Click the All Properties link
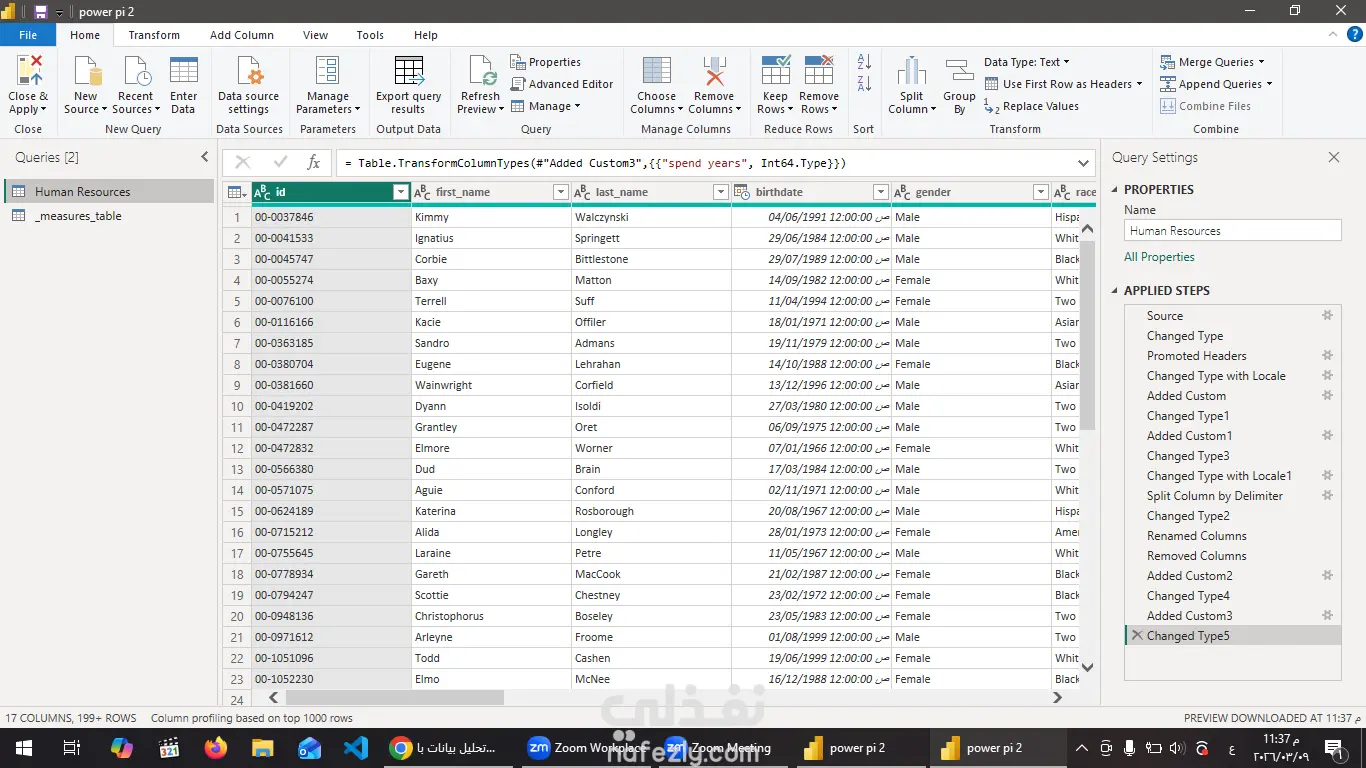This screenshot has width=1366, height=768. (1159, 257)
